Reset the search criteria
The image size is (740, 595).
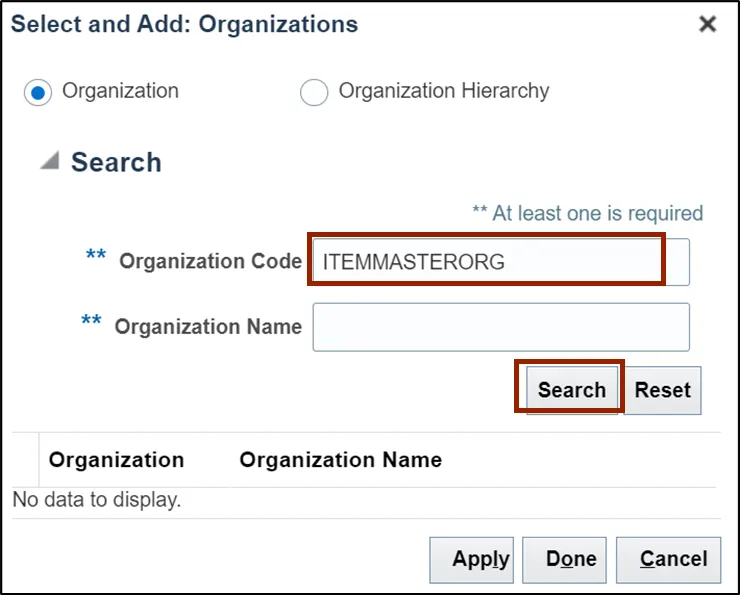(x=663, y=390)
